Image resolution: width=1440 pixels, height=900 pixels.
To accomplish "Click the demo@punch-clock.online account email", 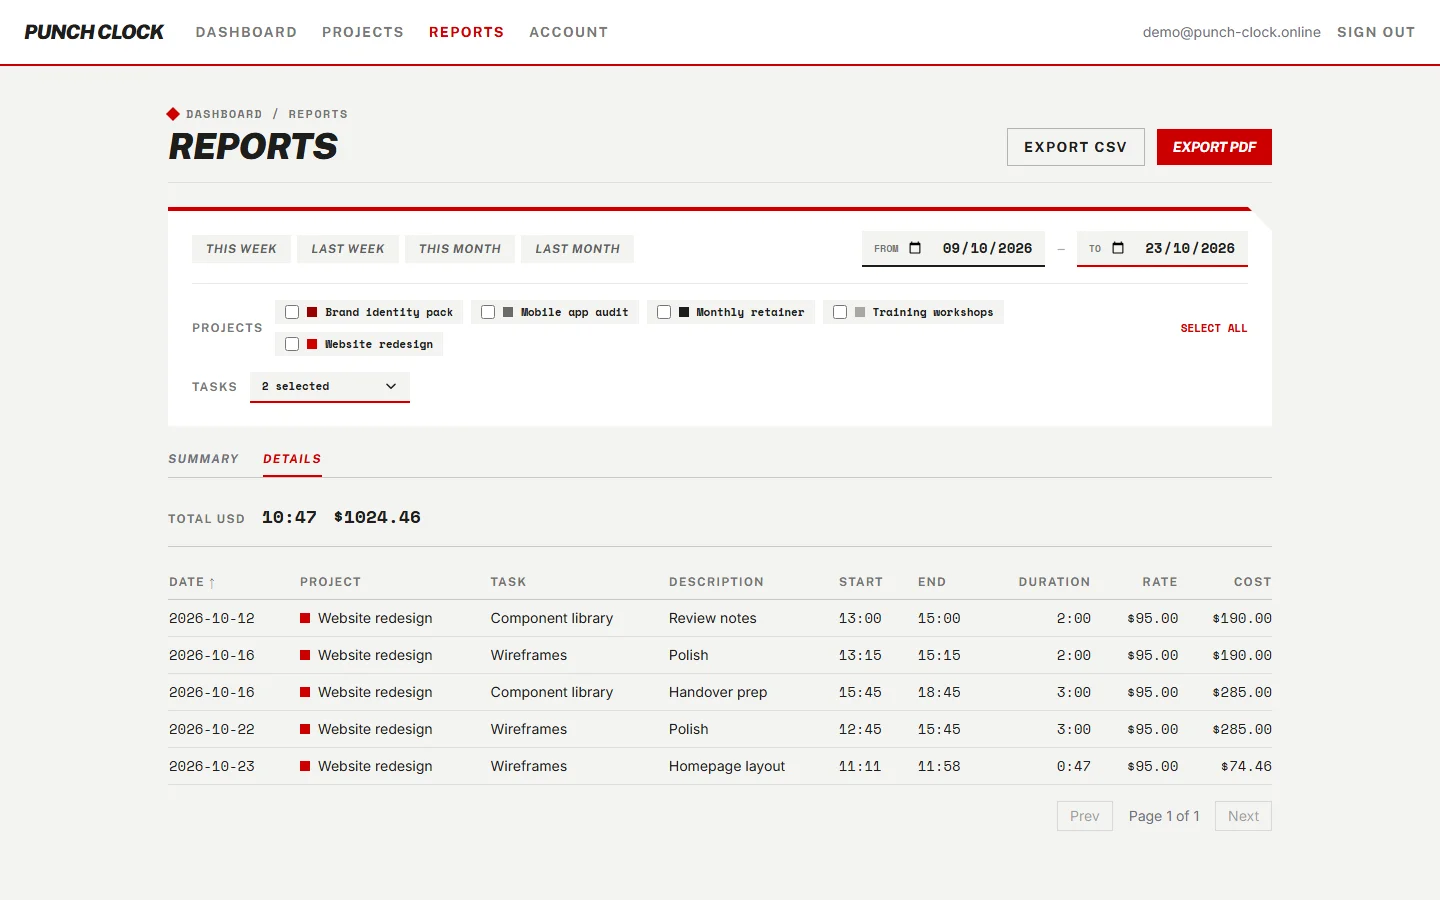I will 1232,32.
